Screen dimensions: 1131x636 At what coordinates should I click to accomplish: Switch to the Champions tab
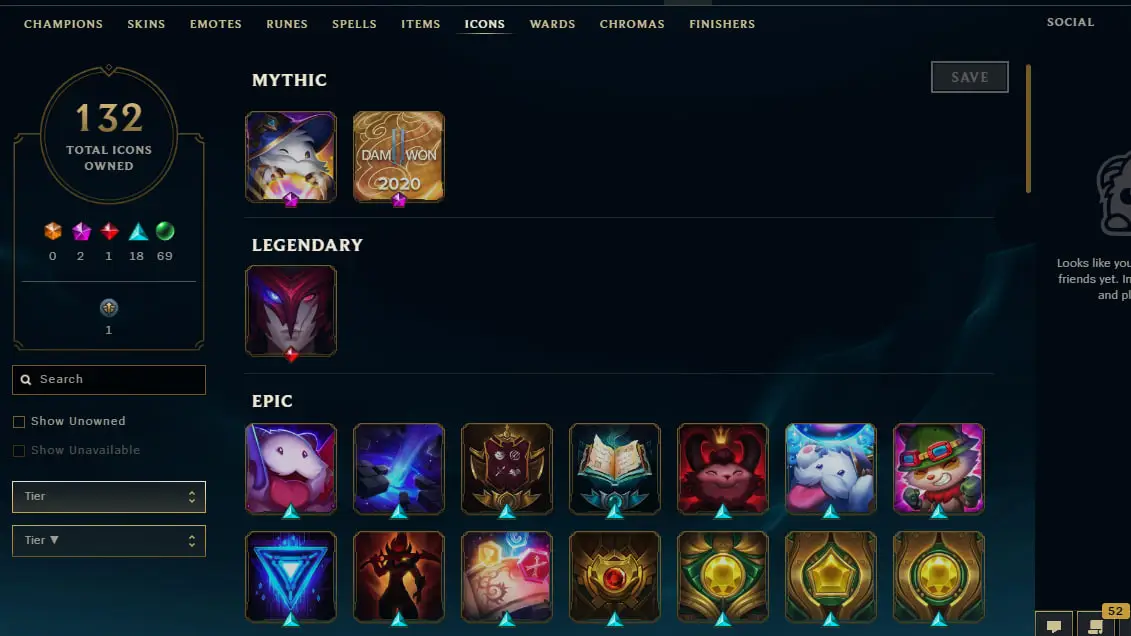pos(63,24)
